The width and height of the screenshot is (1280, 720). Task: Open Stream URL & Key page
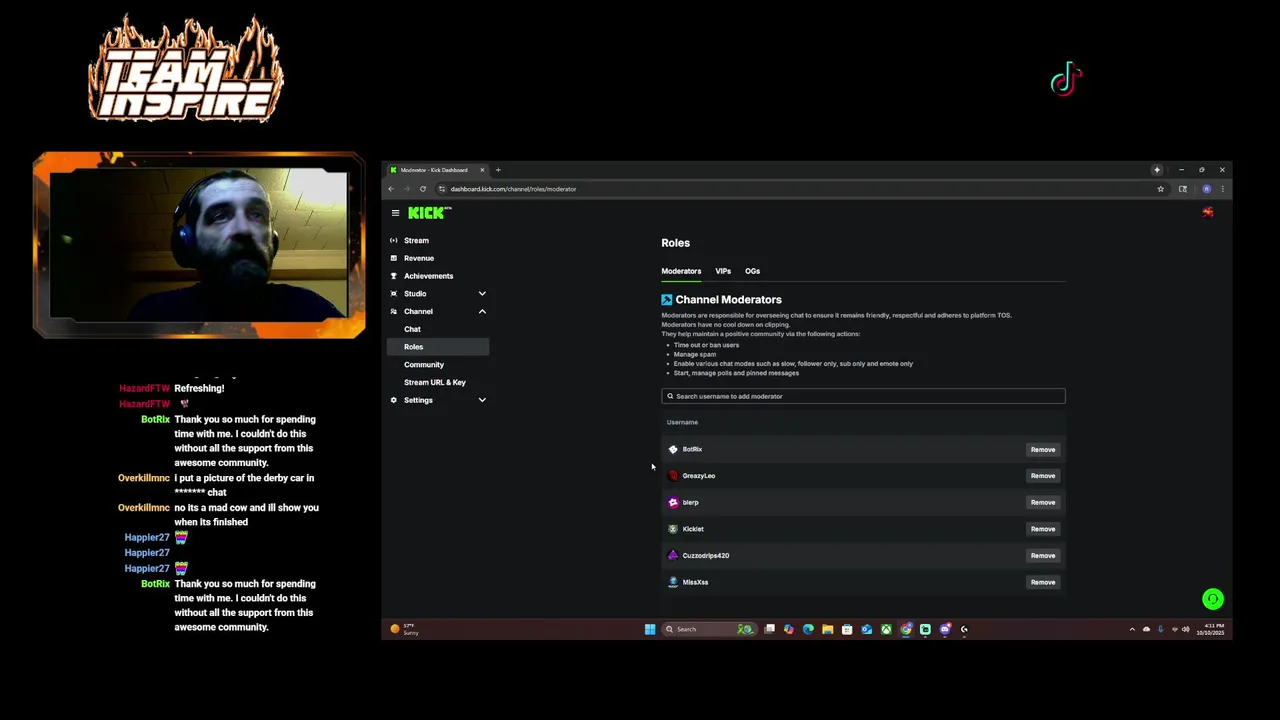coord(438,382)
